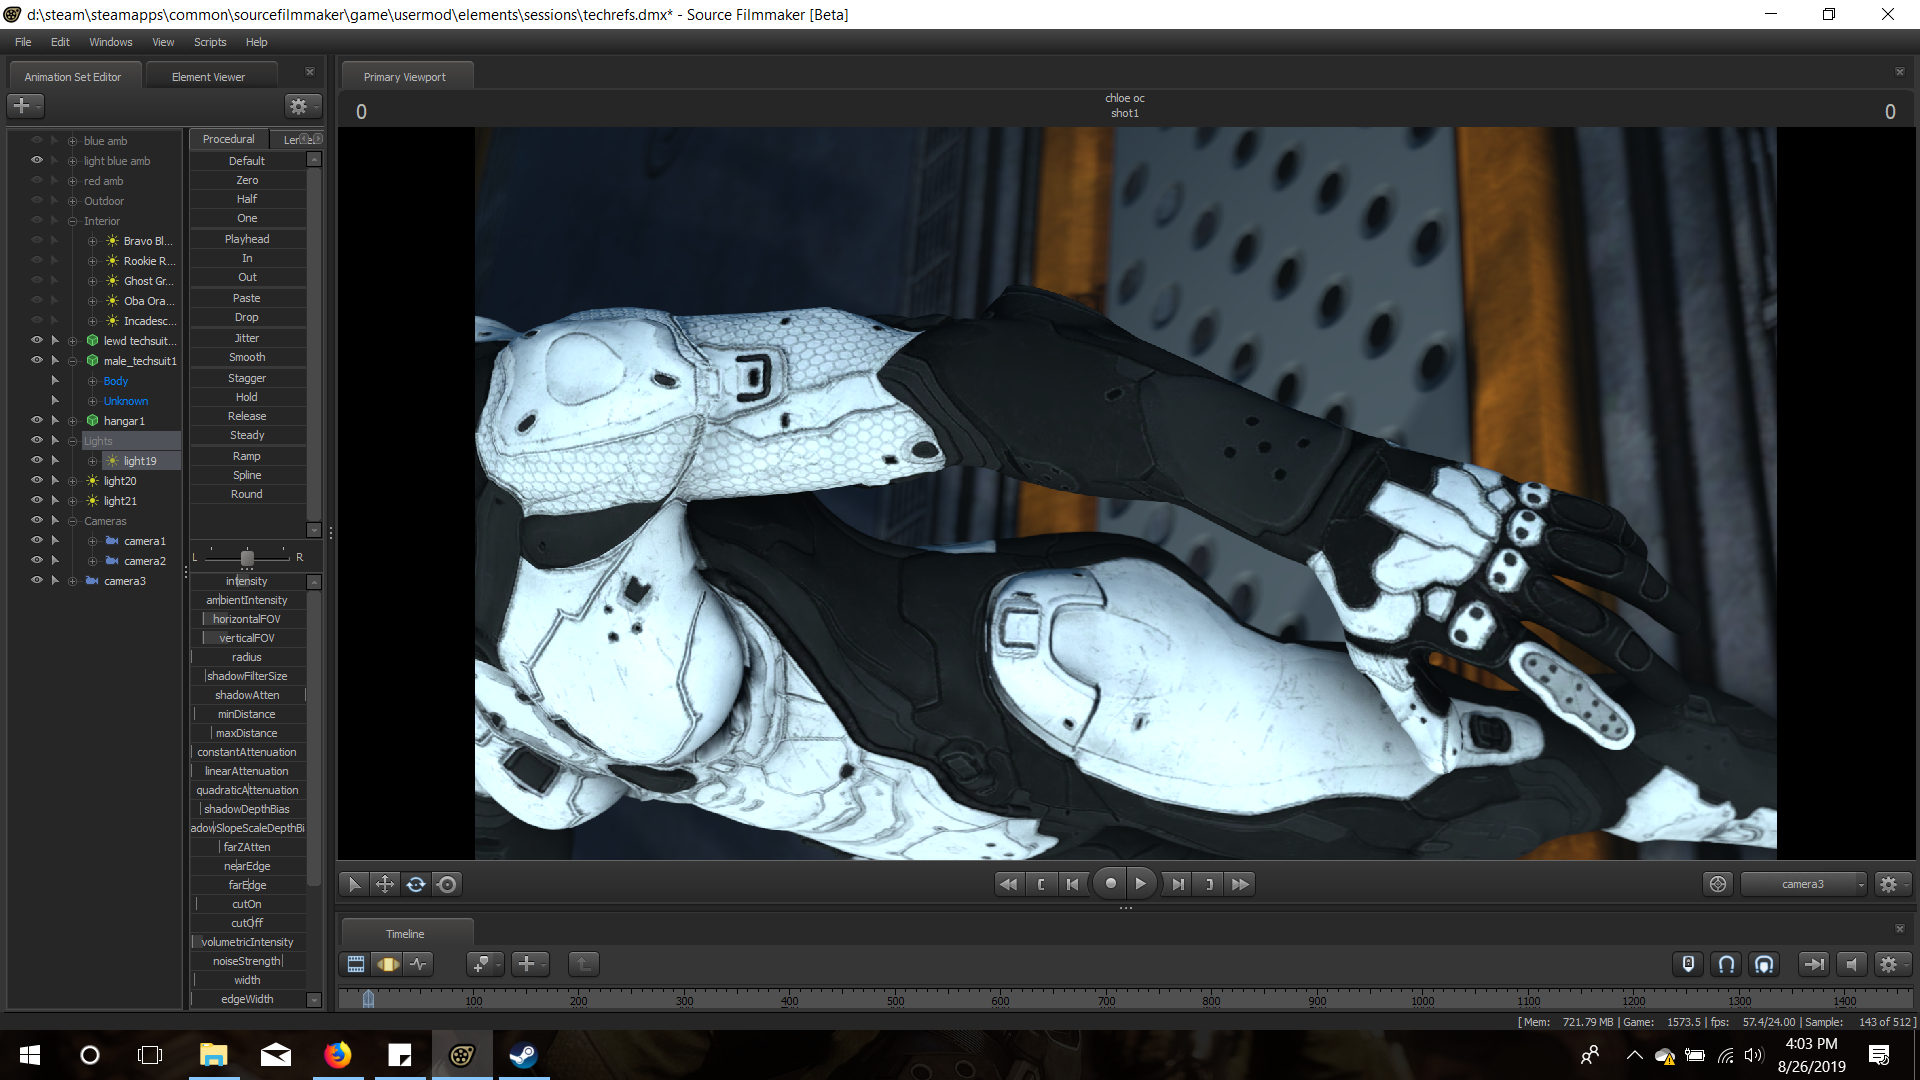Screen dimensions: 1920x1080
Task: Switch to the Element Viewer tab
Action: click(x=208, y=77)
